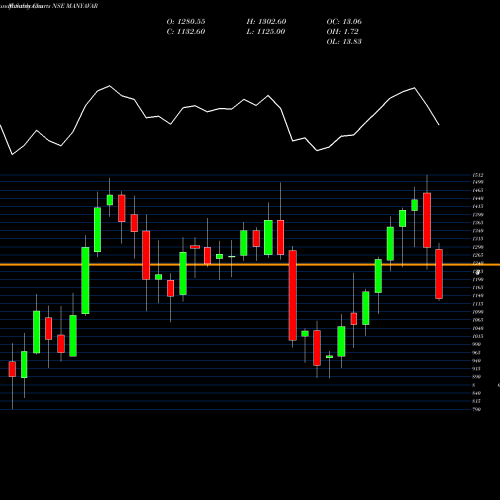The height and width of the screenshot is (500, 500).
Task: Click the 815 price axis label
Action: (477, 401)
